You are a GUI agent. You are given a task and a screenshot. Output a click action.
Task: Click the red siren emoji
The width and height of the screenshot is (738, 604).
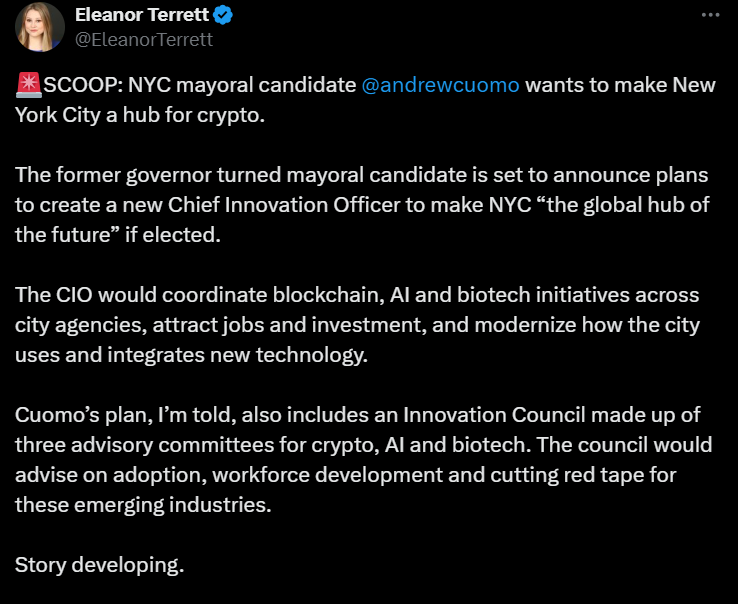[27, 85]
